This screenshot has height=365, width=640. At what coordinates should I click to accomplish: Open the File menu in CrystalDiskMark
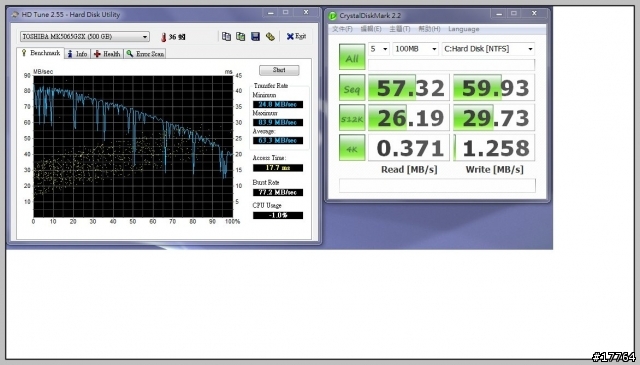point(342,29)
